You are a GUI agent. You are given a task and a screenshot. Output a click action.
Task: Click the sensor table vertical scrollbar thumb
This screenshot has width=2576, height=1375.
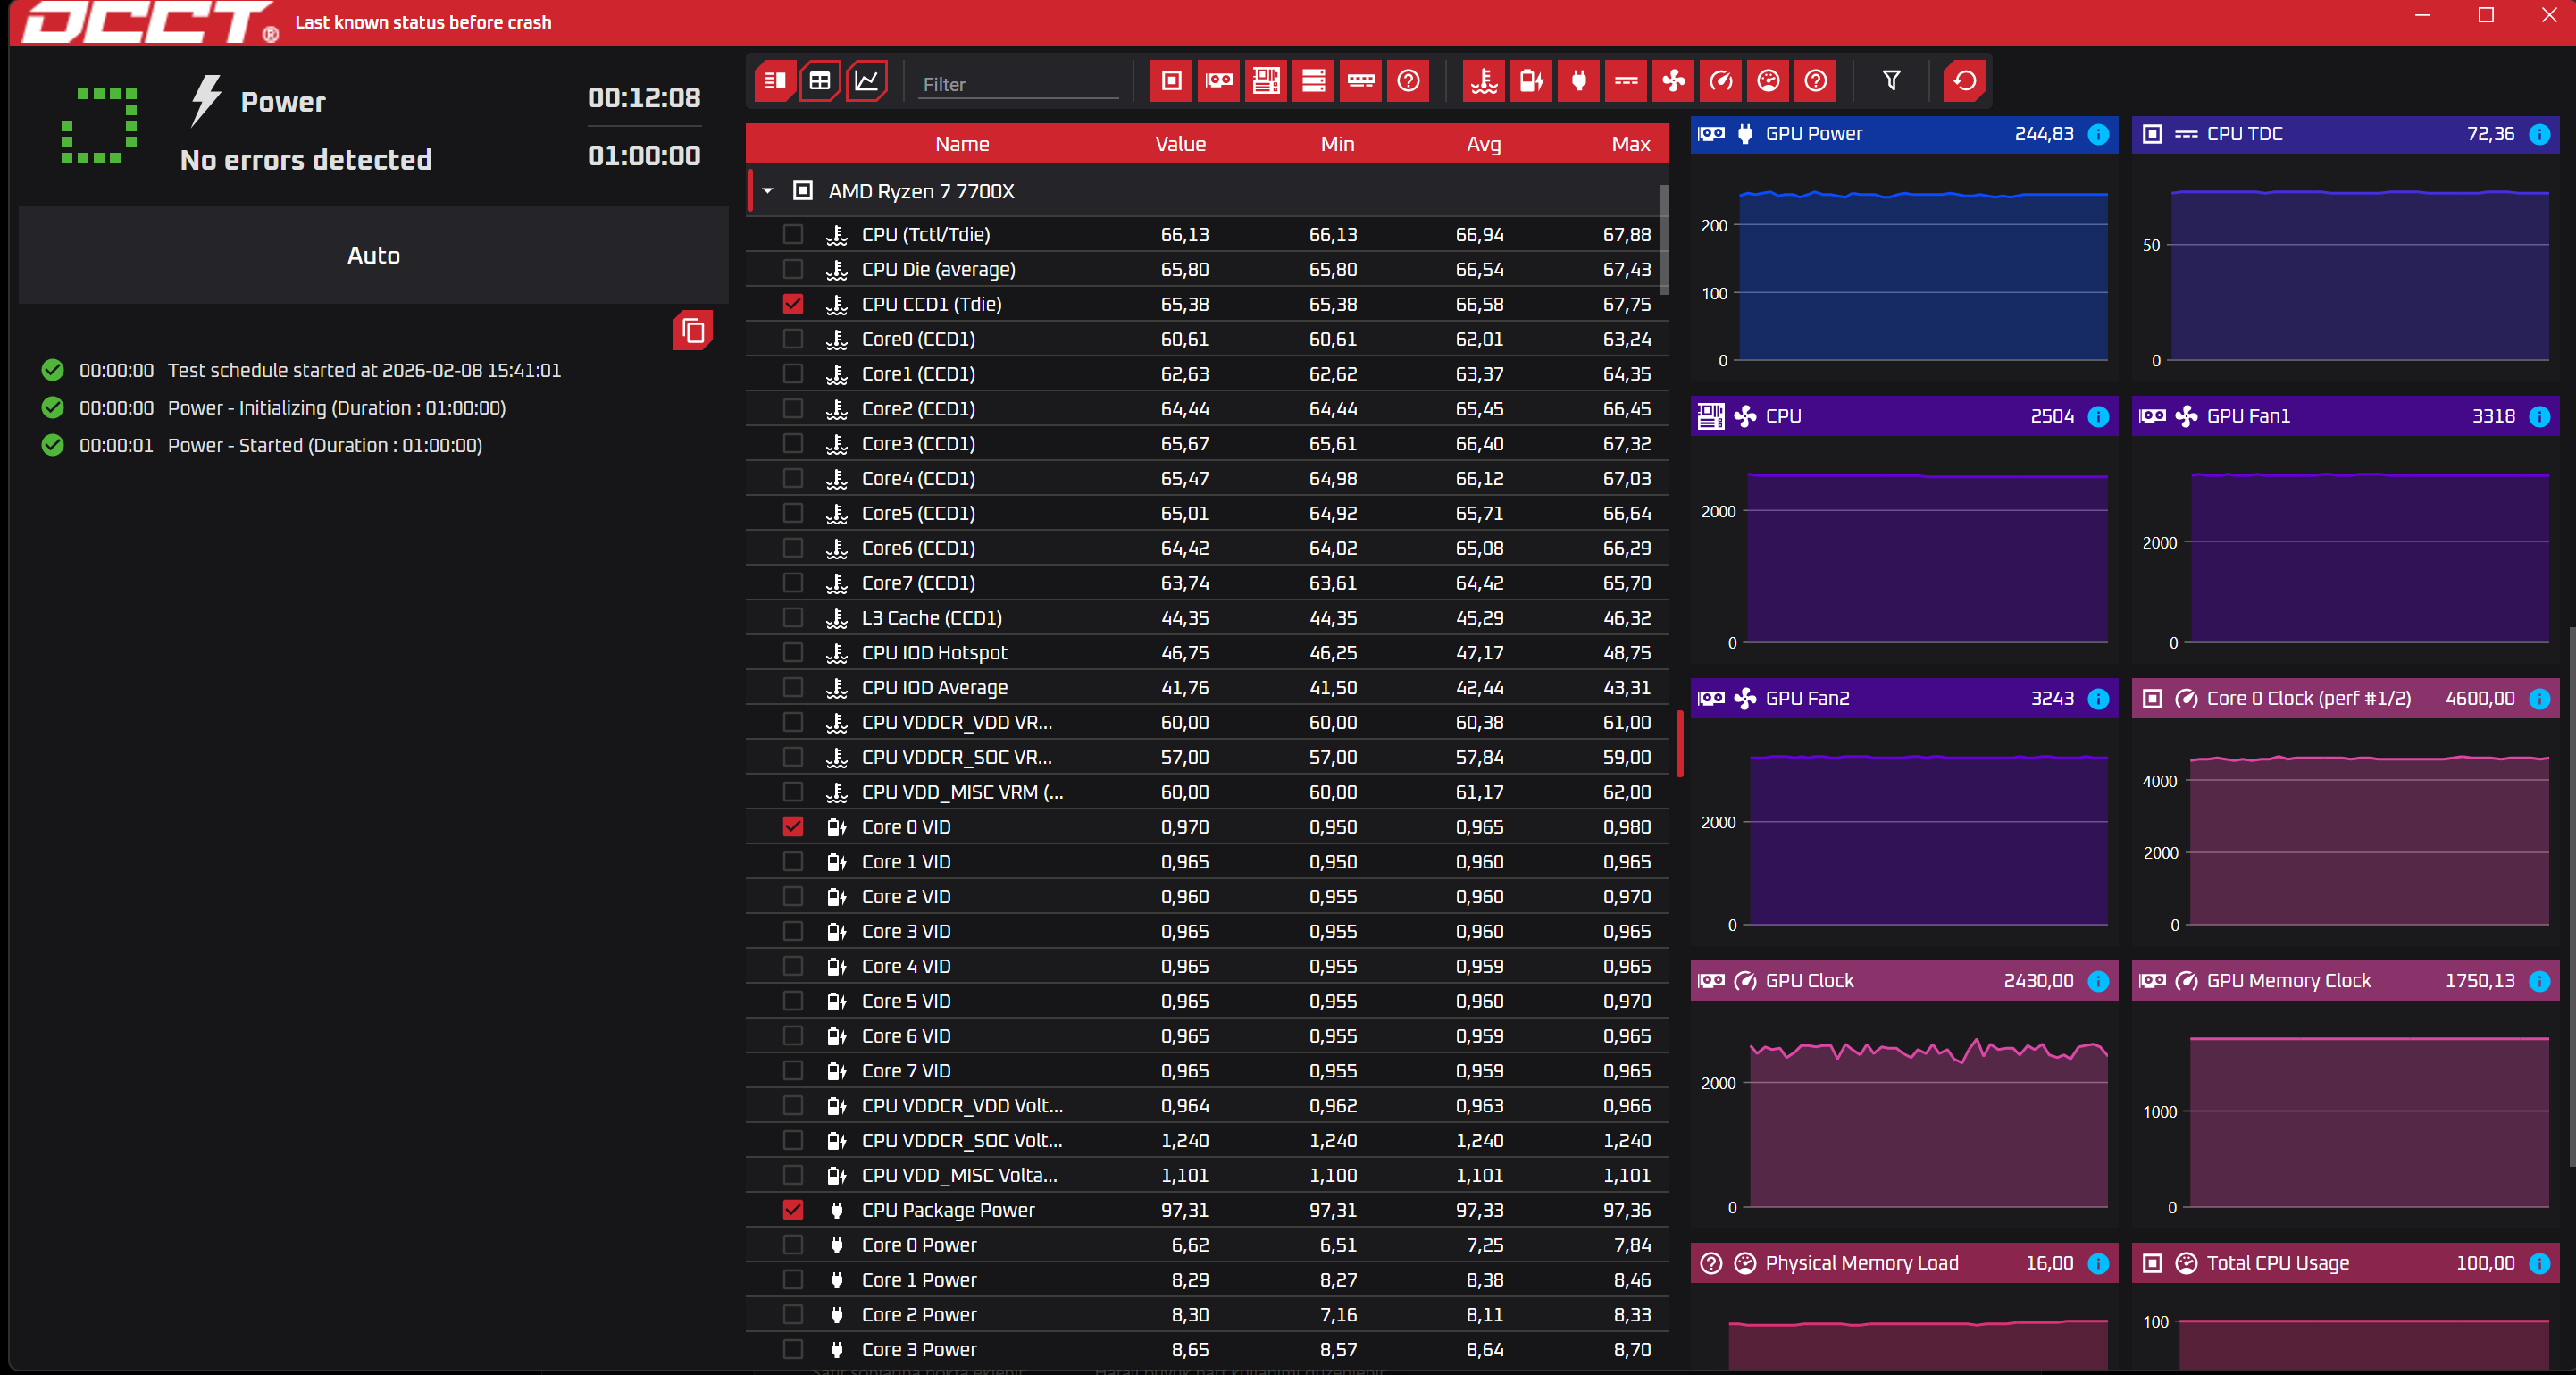point(1664,240)
